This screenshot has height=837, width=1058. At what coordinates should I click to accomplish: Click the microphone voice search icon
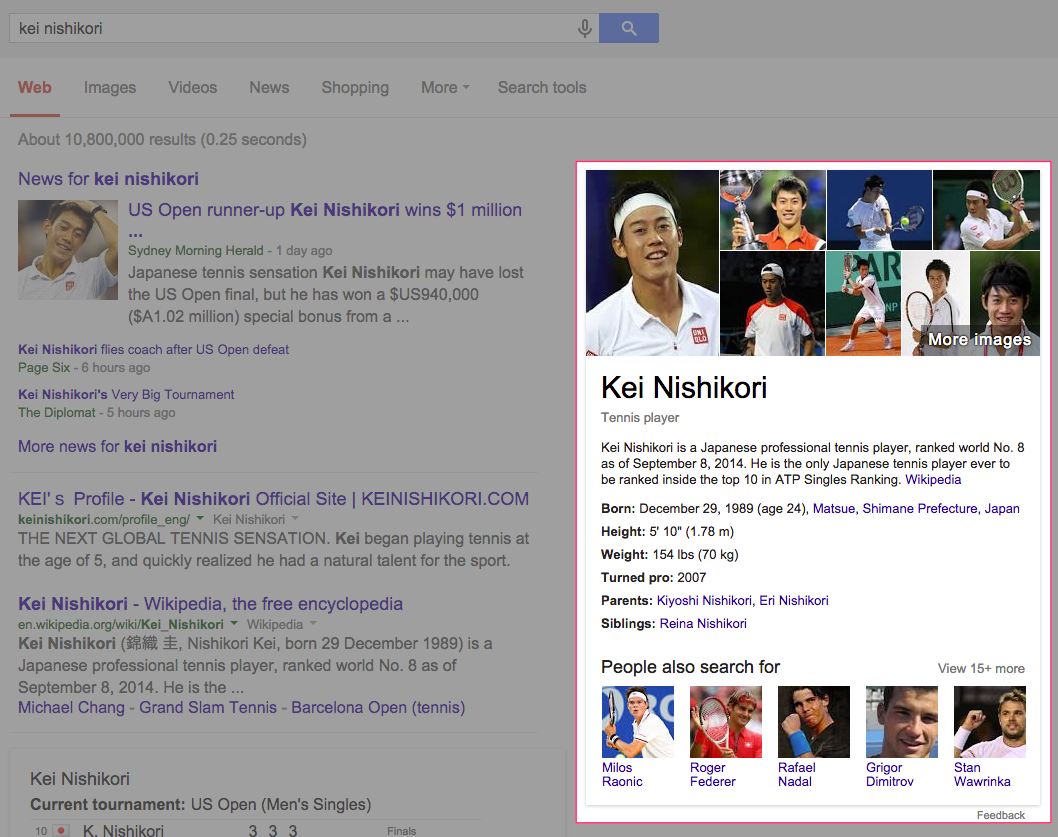[x=585, y=28]
